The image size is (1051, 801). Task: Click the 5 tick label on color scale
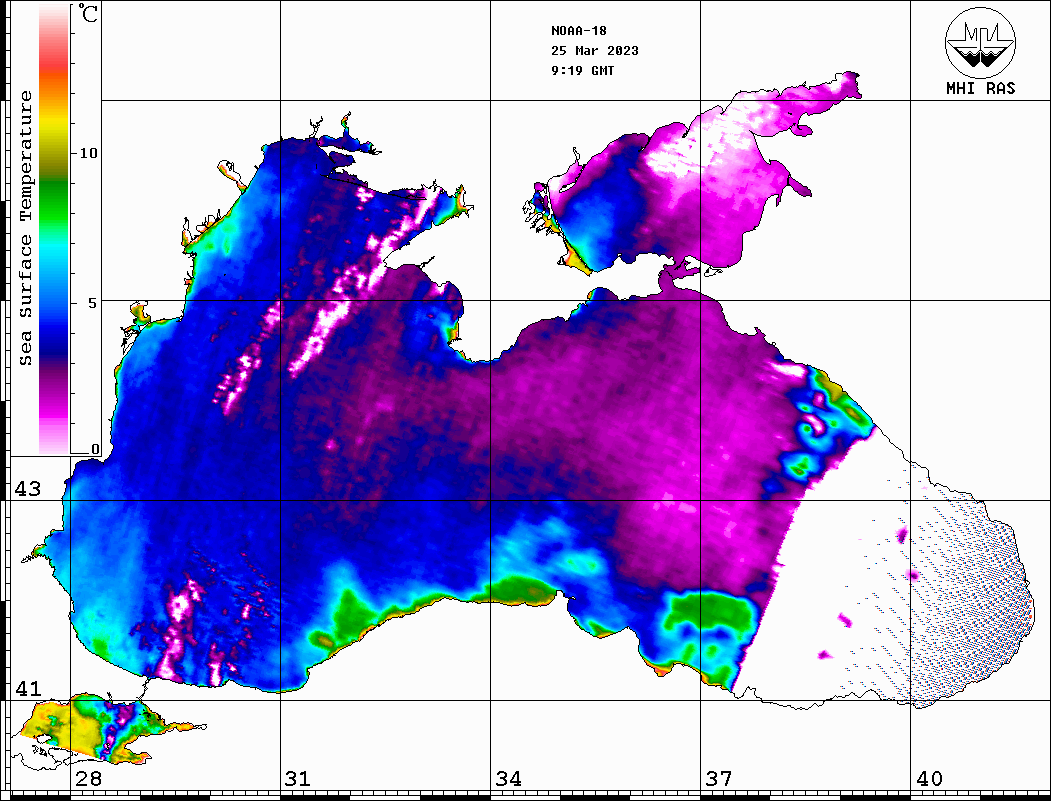(x=94, y=302)
